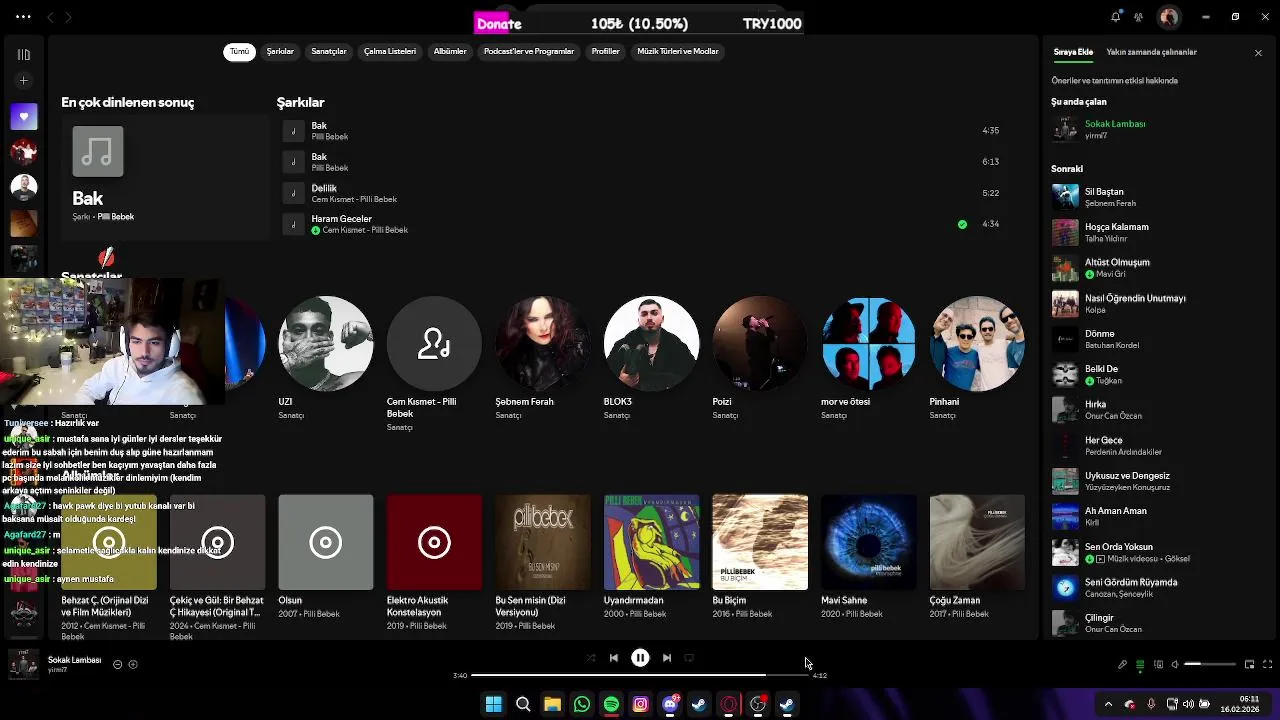Select the Sanatçılar filter chip

(328, 52)
